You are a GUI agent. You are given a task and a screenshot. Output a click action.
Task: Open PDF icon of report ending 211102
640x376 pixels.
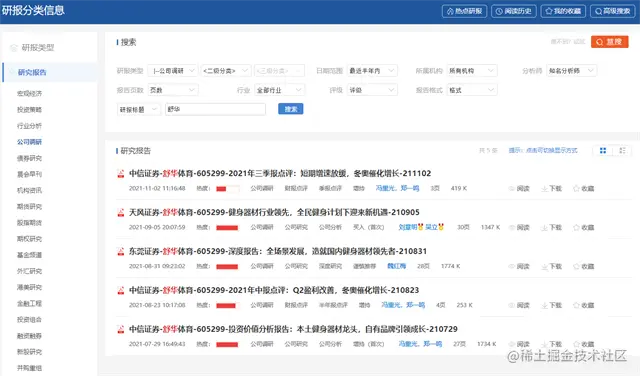pos(120,174)
